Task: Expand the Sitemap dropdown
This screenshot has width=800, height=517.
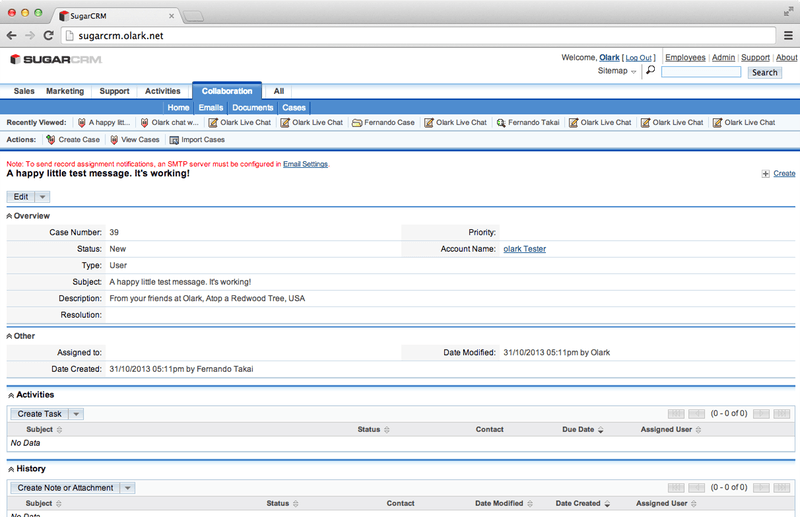Action: (634, 72)
